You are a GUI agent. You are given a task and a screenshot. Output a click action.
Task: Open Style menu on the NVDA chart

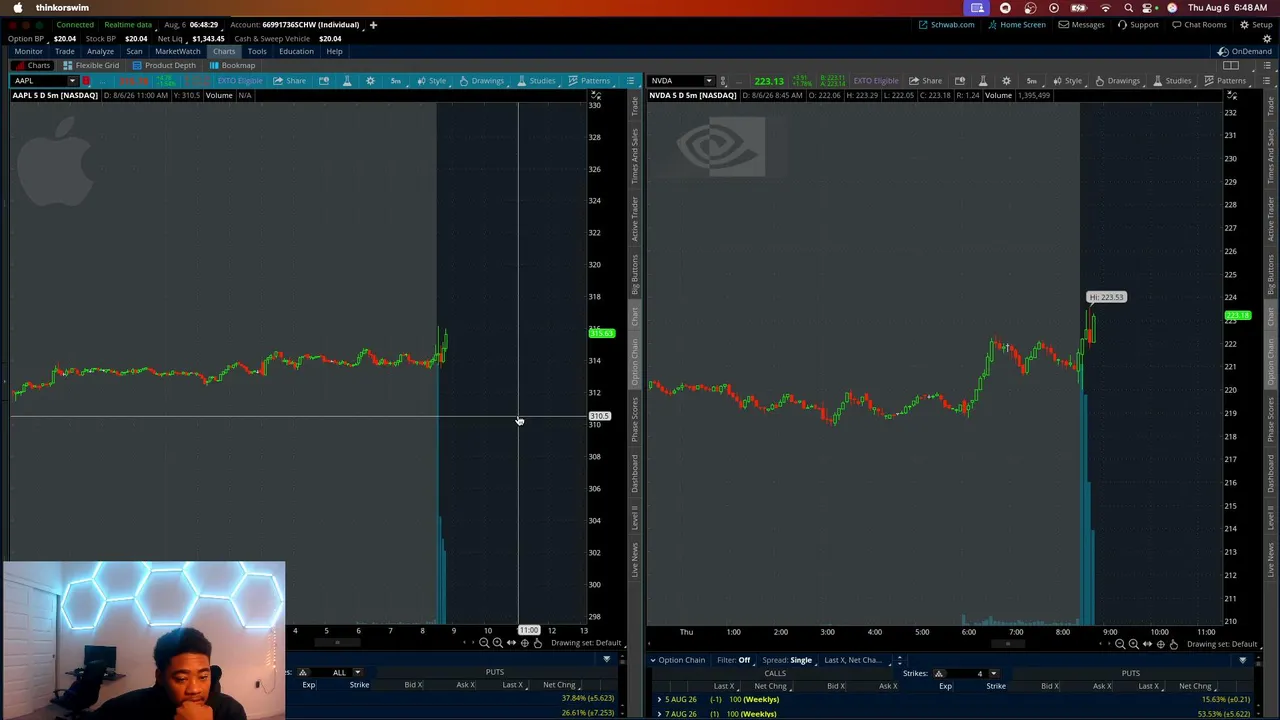click(x=1067, y=80)
